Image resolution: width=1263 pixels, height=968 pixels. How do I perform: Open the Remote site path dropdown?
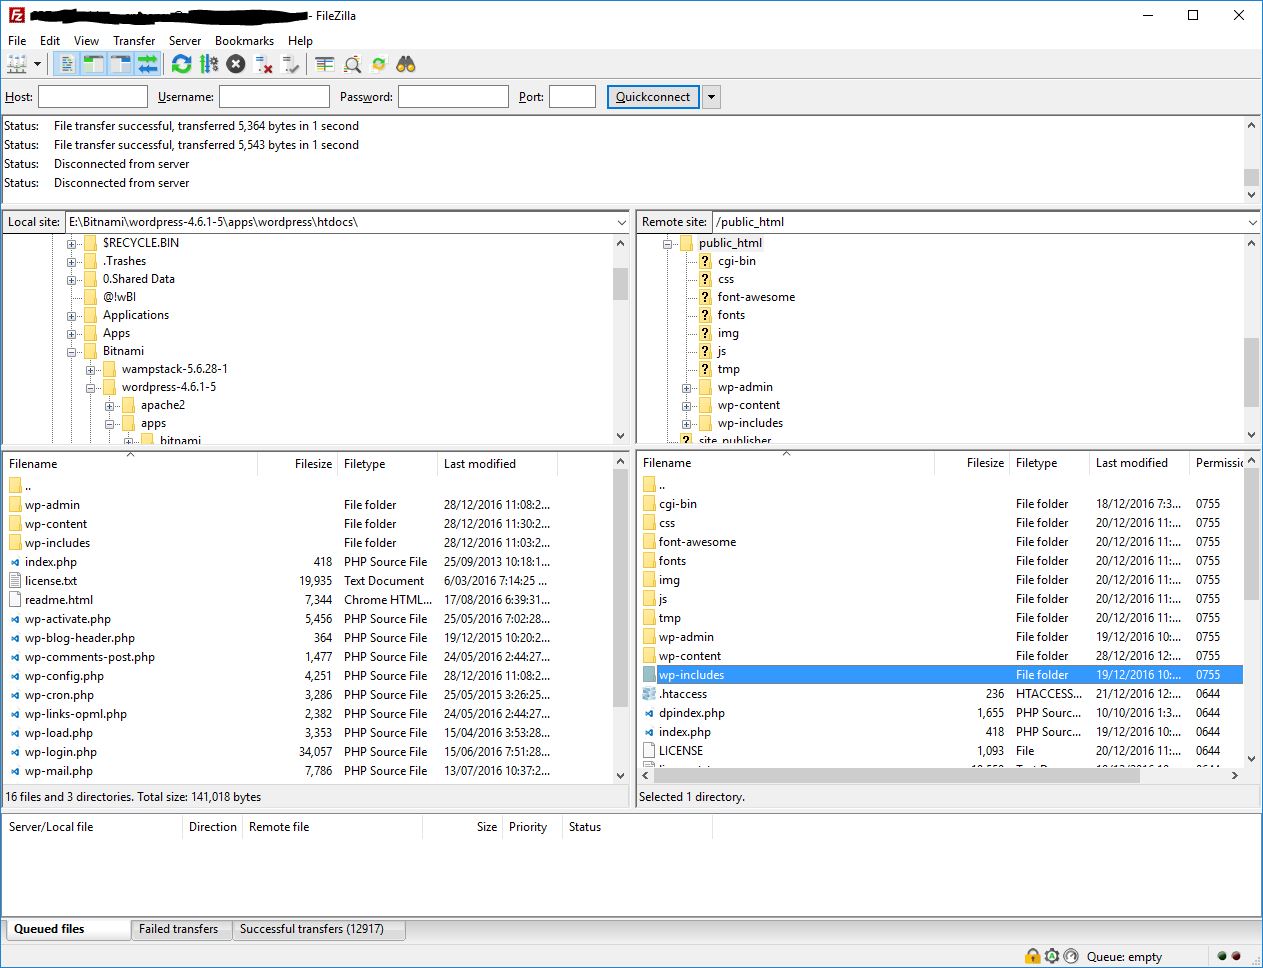pyautogui.click(x=1252, y=222)
